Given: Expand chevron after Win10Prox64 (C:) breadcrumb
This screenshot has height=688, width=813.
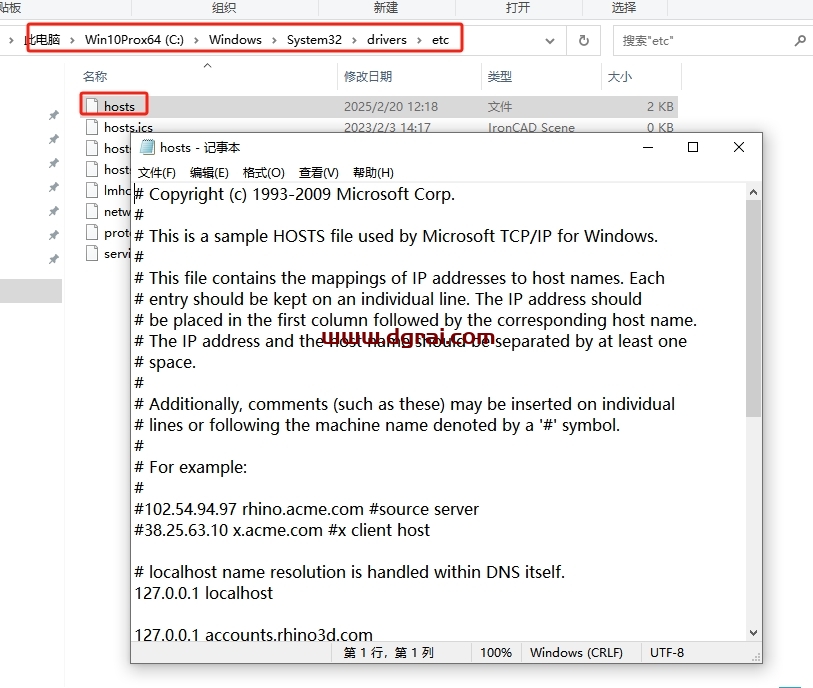Looking at the screenshot, I should click(x=197, y=40).
